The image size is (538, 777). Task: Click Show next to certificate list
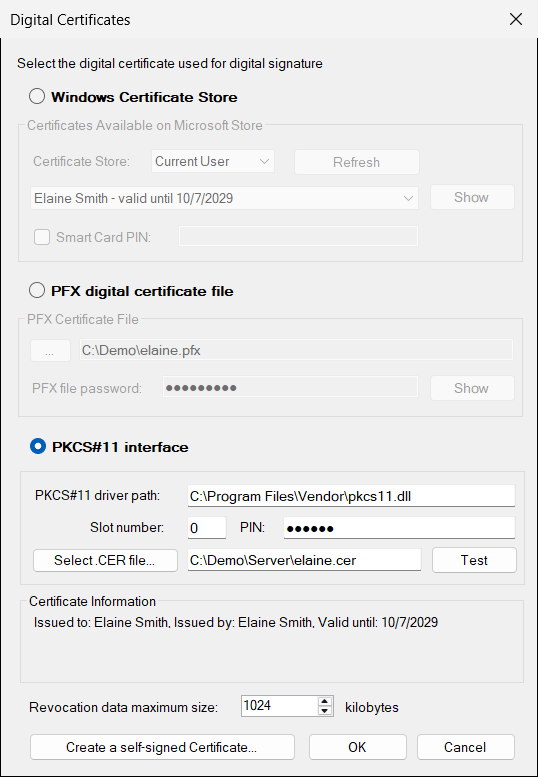(472, 197)
